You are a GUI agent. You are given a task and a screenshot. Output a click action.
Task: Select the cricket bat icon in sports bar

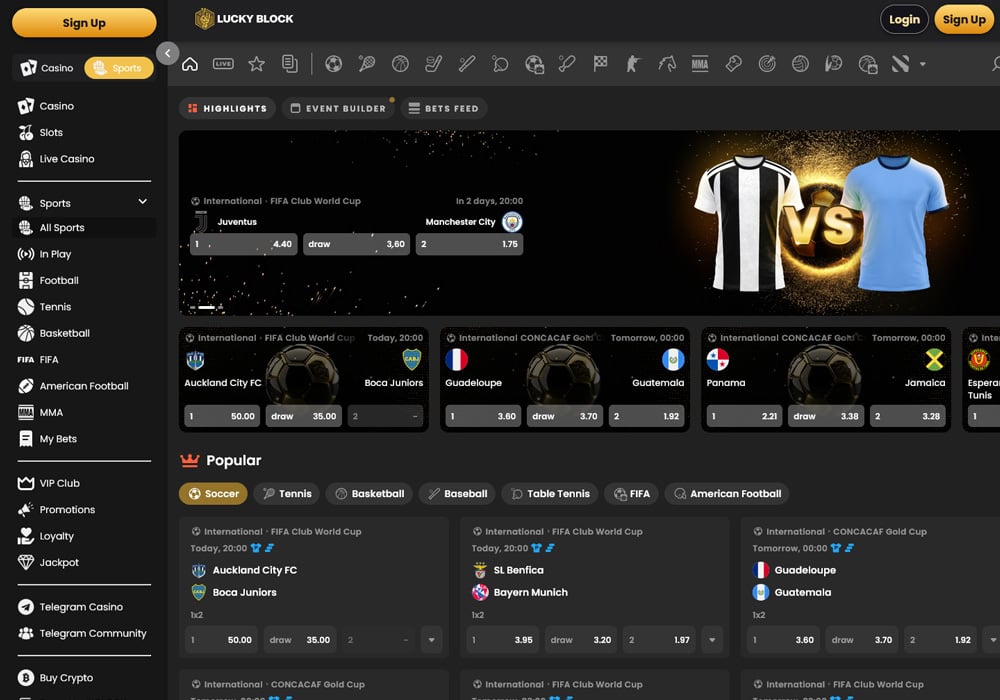pyautogui.click(x=567, y=64)
